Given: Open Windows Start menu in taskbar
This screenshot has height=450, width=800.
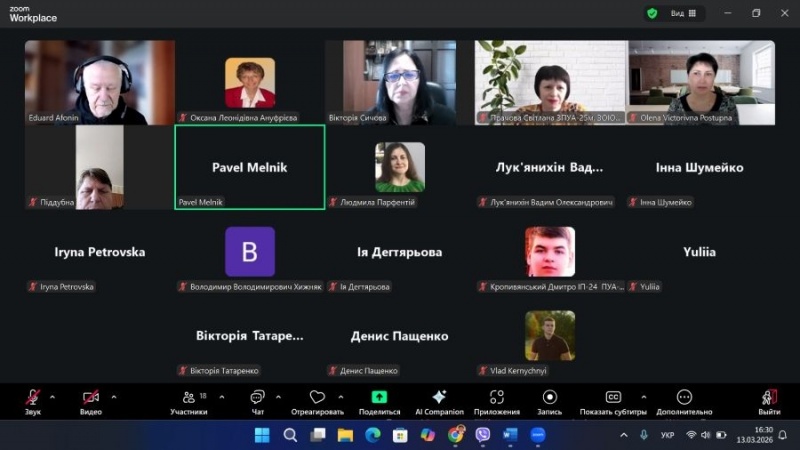Looking at the screenshot, I should 262,435.
